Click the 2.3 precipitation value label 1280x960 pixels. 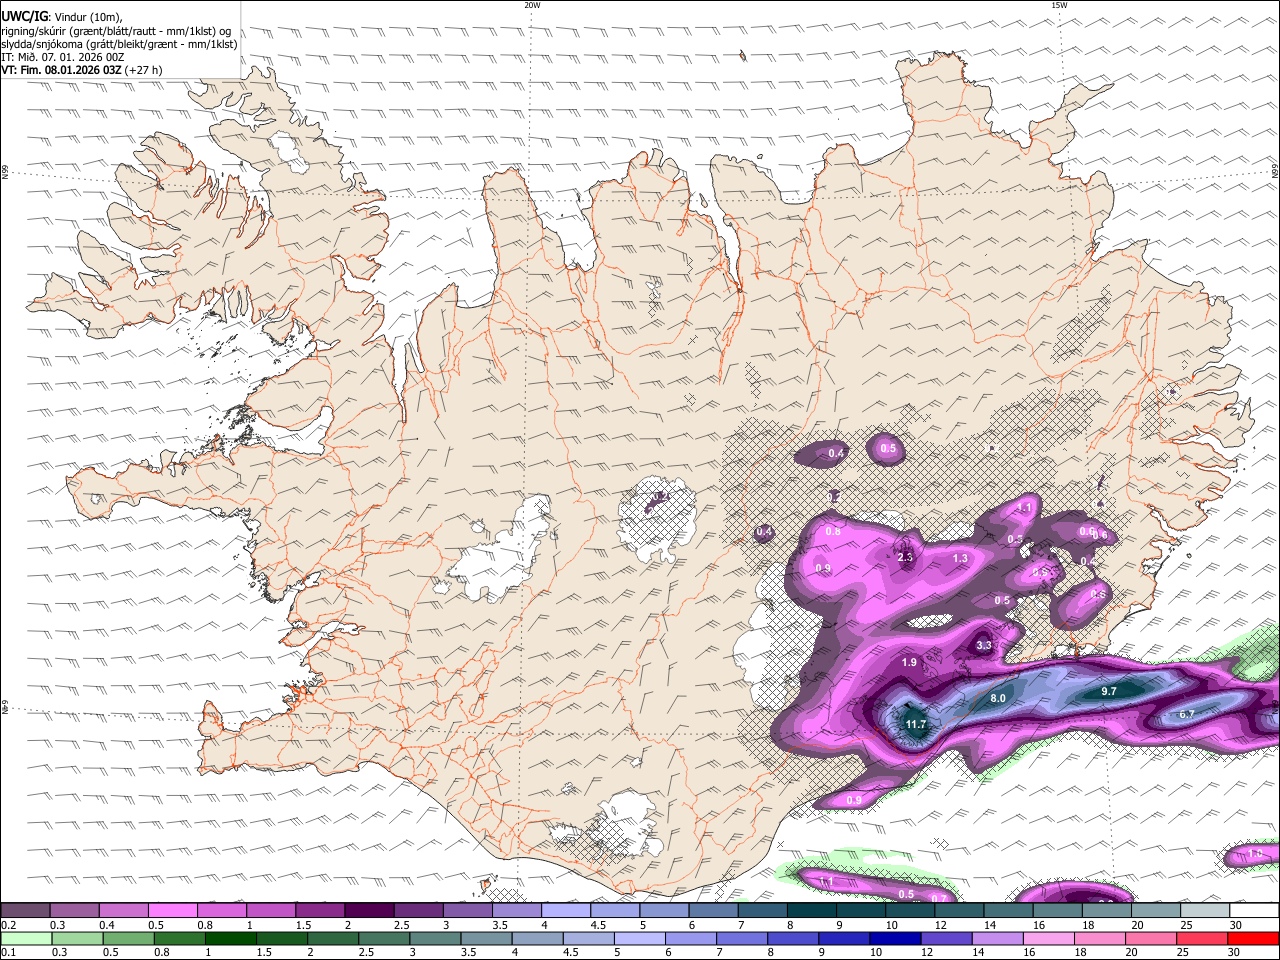[x=906, y=557]
